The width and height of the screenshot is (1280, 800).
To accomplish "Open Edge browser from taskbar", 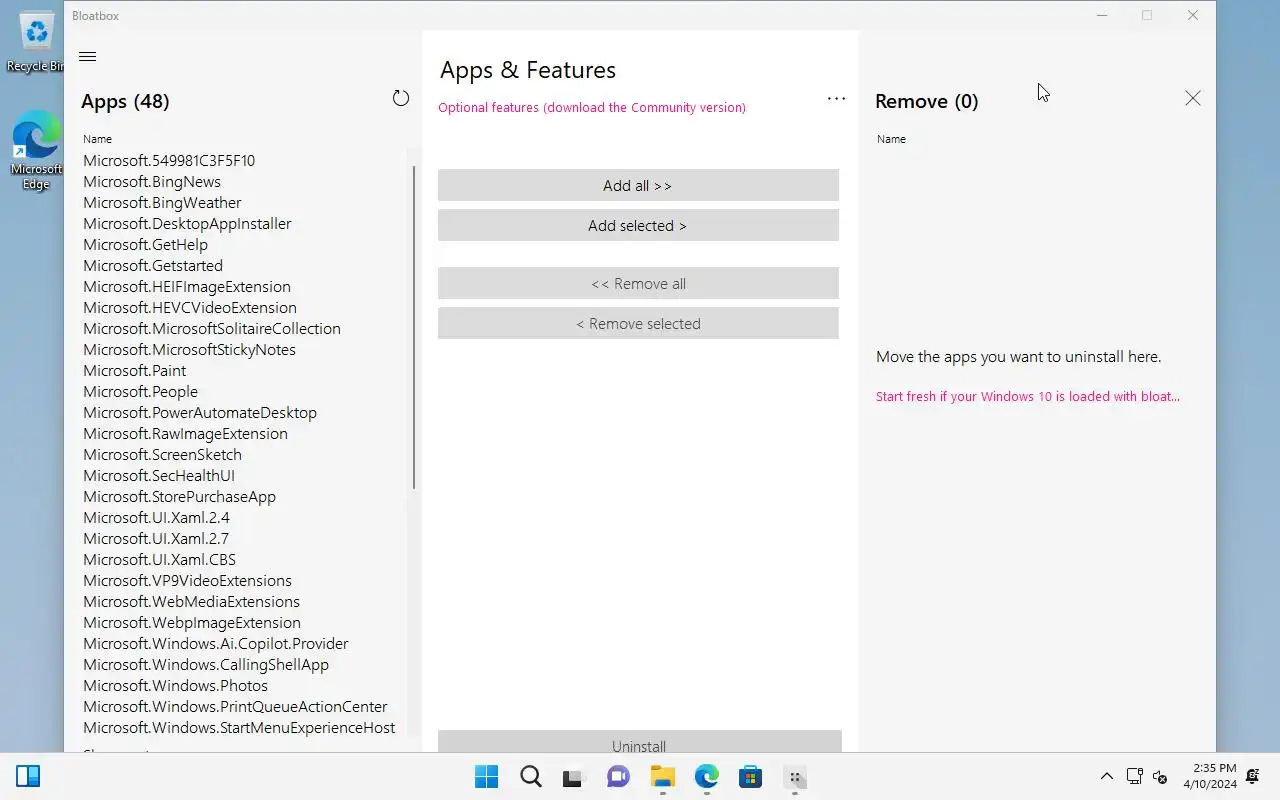I will click(x=707, y=777).
